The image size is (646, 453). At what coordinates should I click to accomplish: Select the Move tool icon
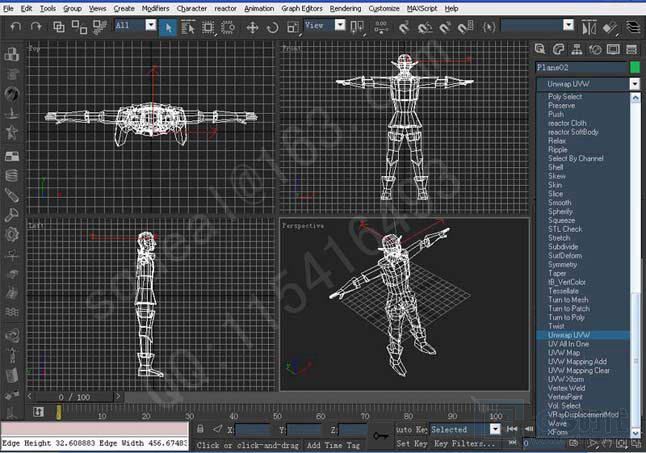(252, 28)
